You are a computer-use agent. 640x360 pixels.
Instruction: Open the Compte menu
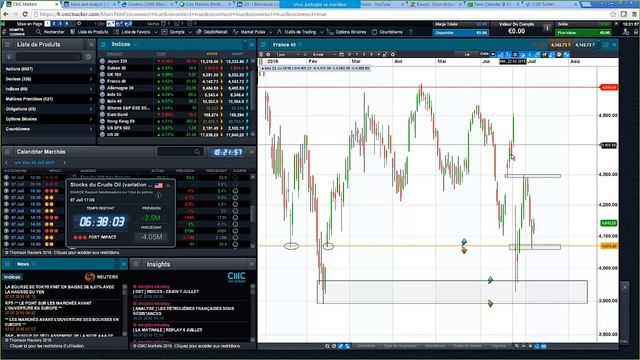176,32
